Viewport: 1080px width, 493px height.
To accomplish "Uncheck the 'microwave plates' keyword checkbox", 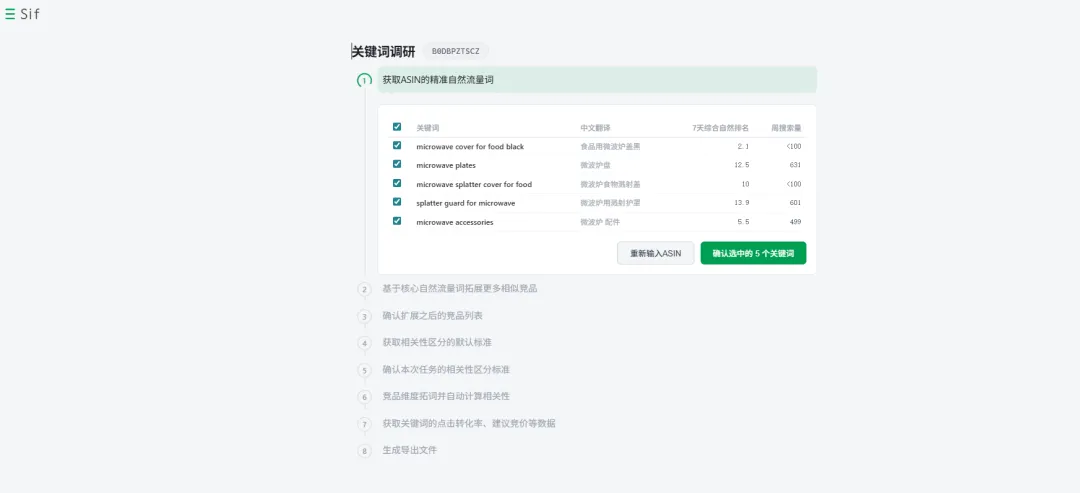I will pos(397,165).
